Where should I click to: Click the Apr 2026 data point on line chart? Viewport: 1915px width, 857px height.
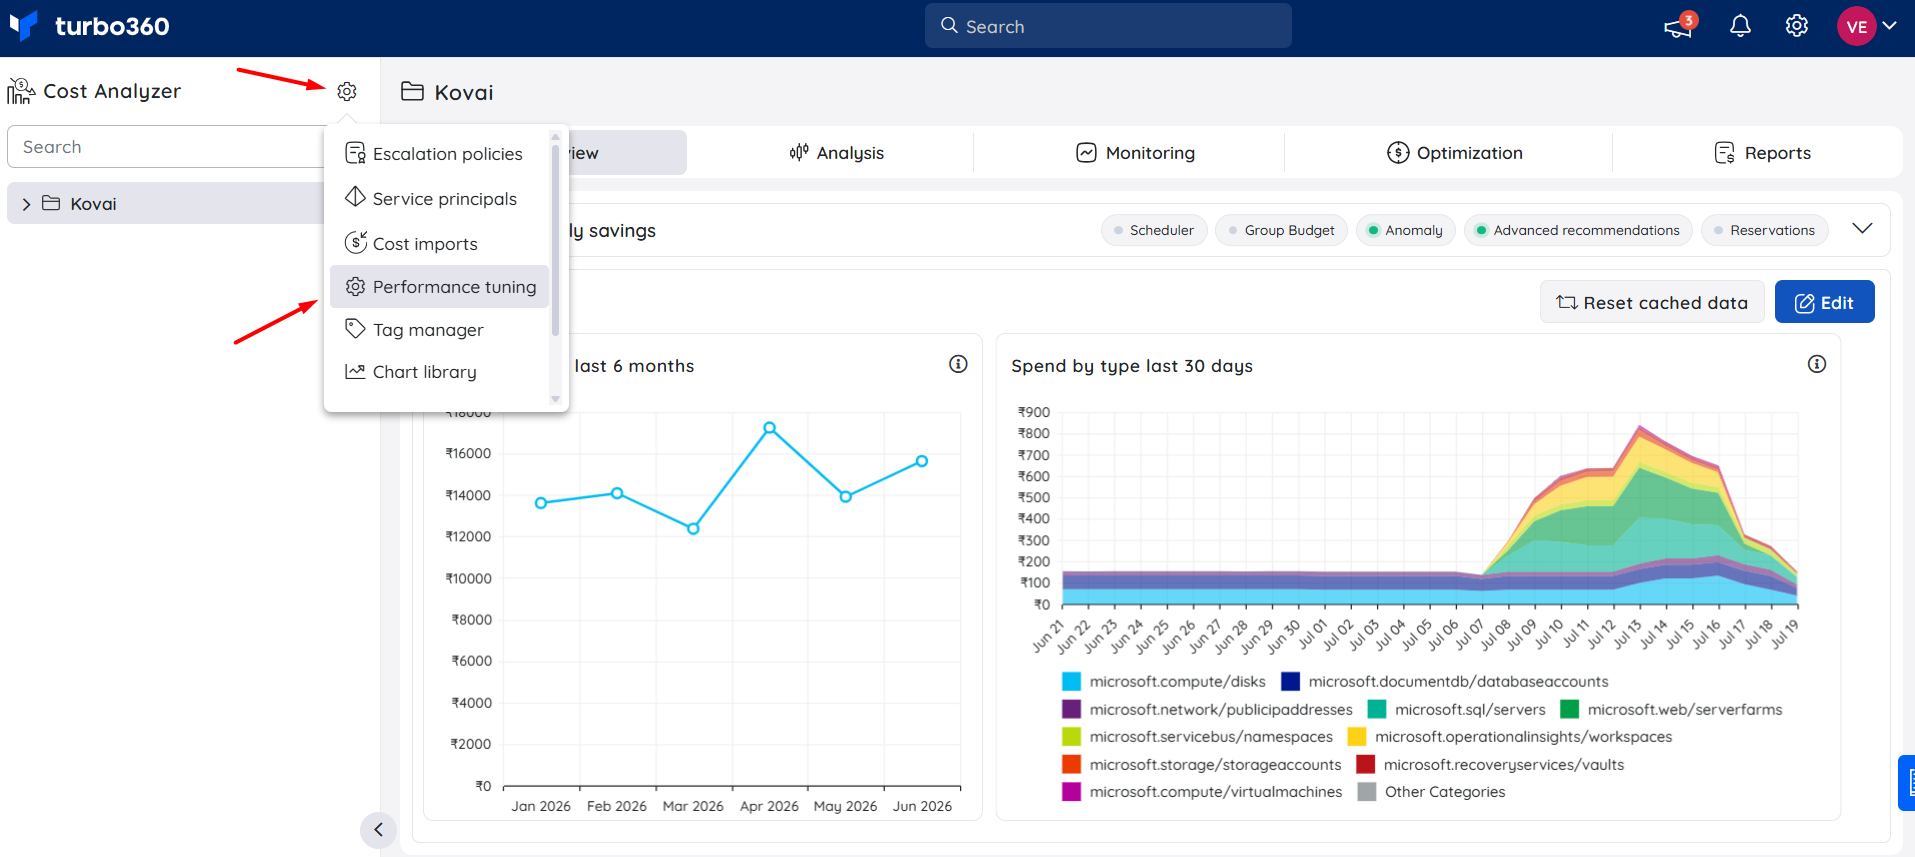coord(769,428)
